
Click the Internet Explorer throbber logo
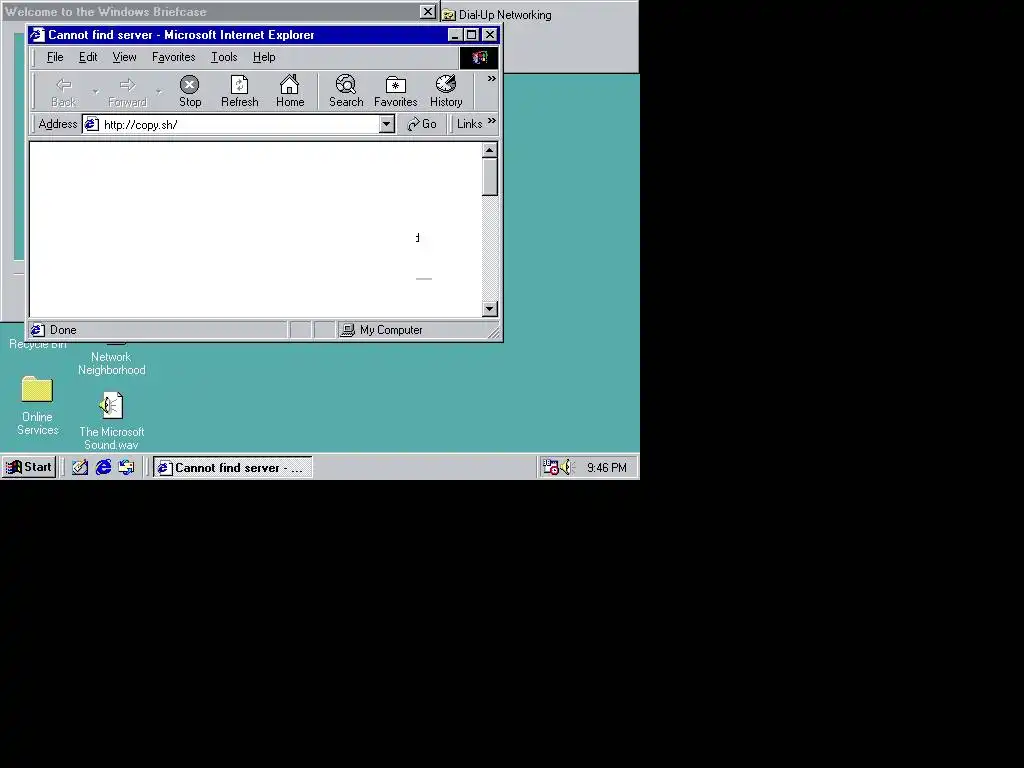tap(479, 57)
